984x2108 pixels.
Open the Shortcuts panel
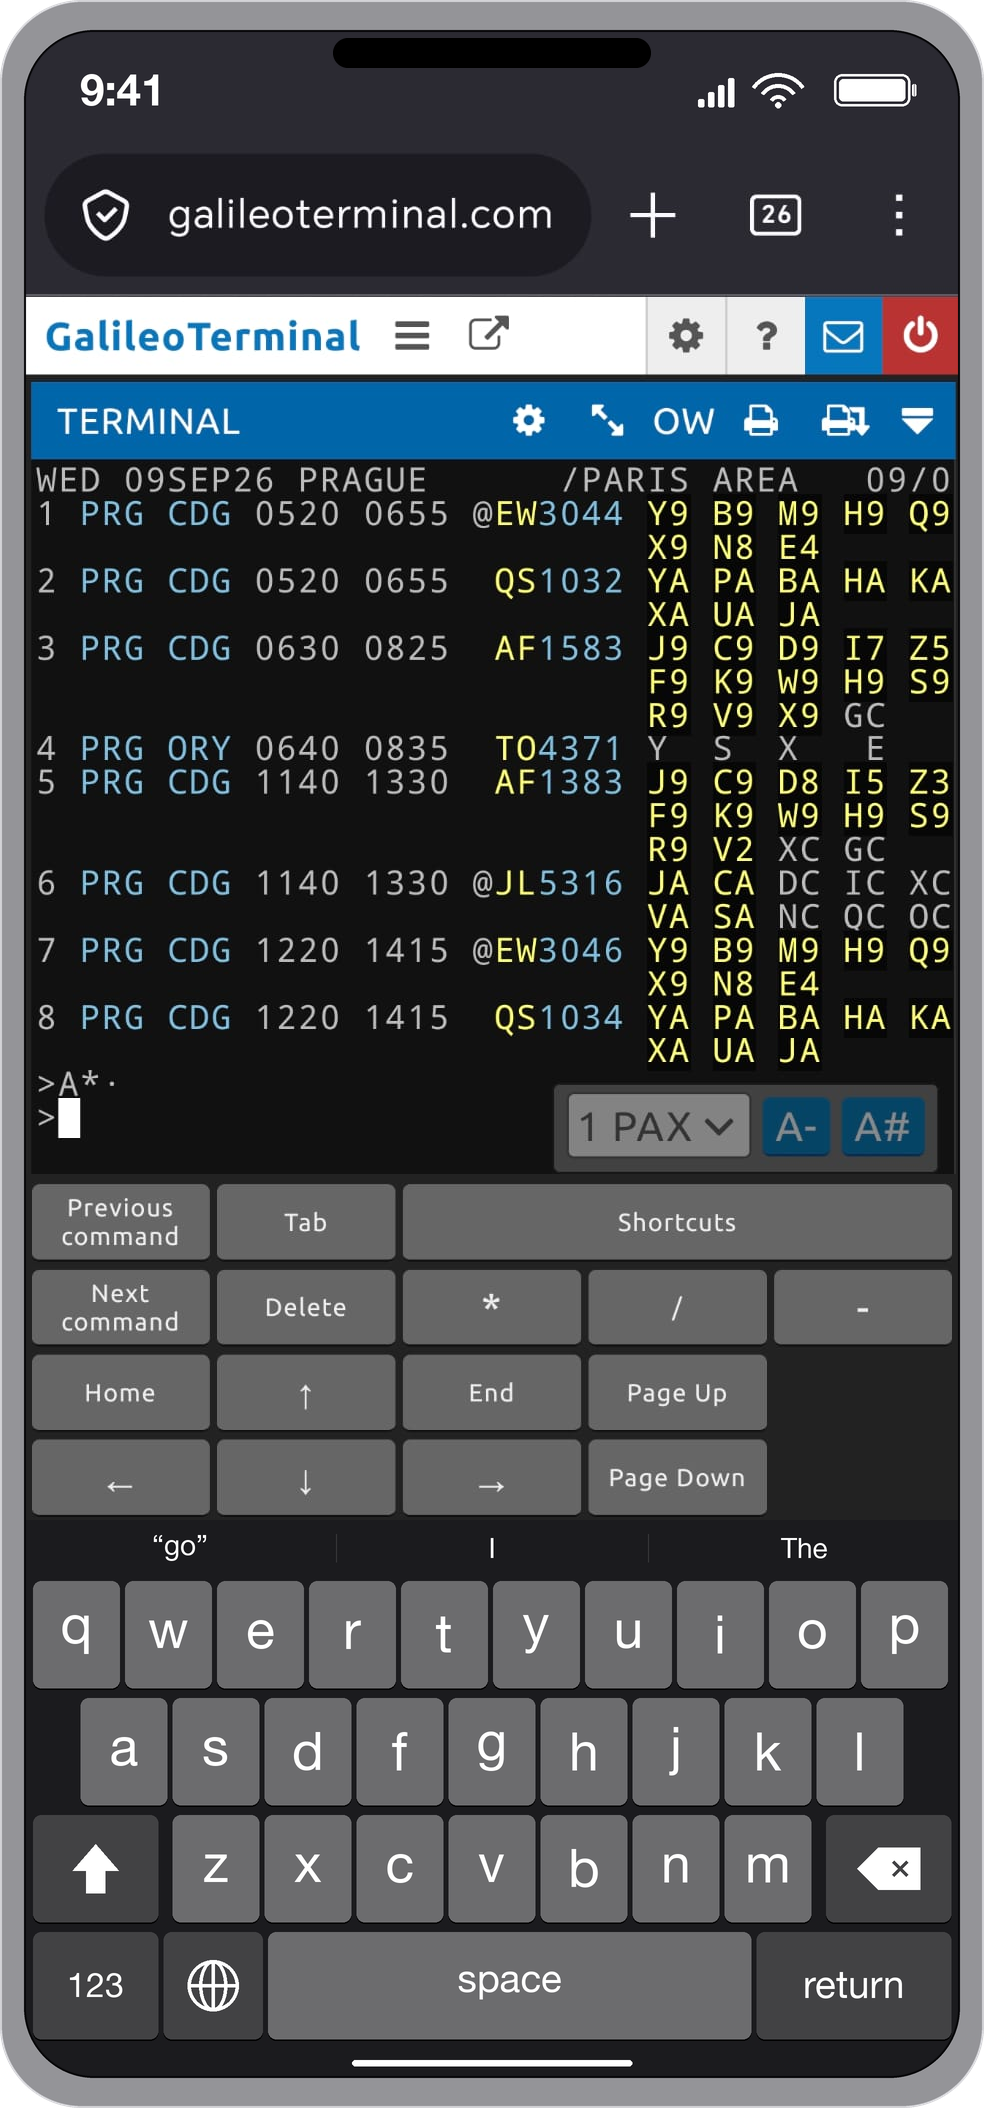click(x=677, y=1222)
